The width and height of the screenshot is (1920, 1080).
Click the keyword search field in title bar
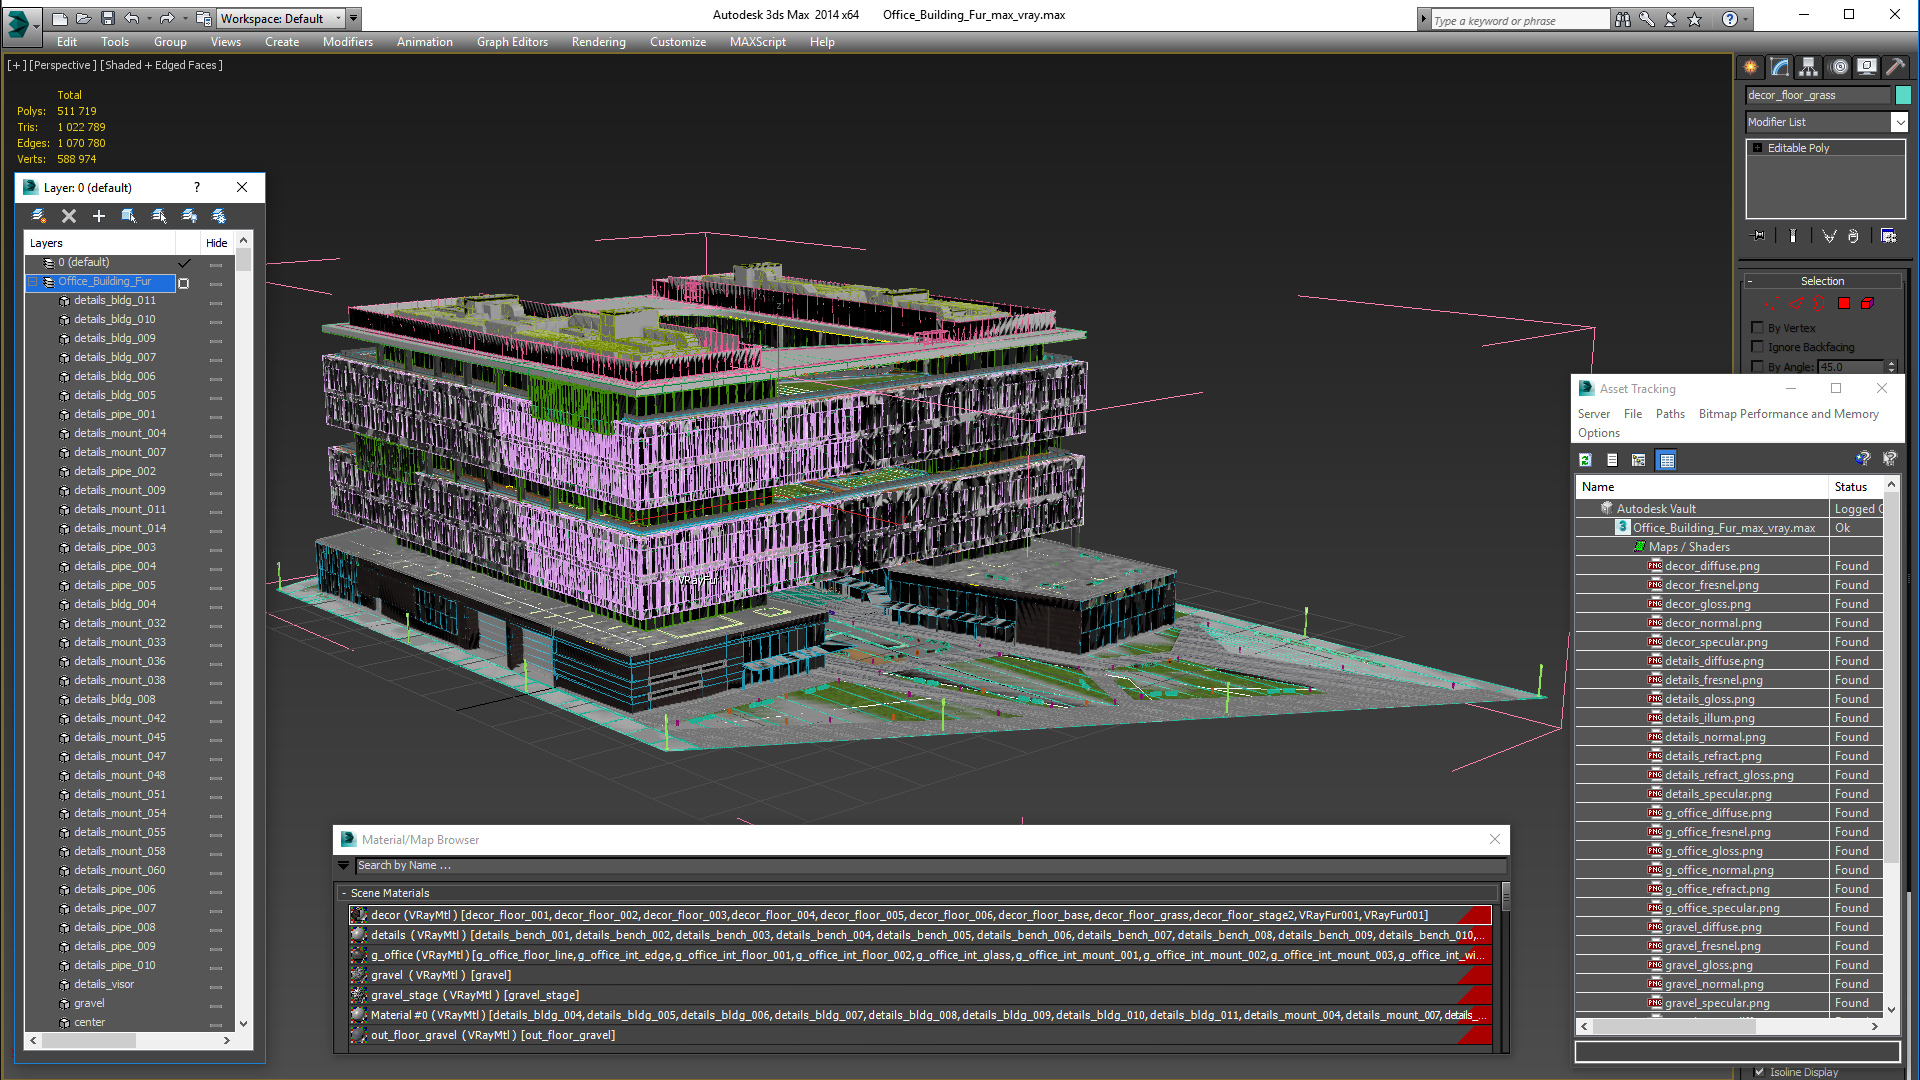(1519, 20)
